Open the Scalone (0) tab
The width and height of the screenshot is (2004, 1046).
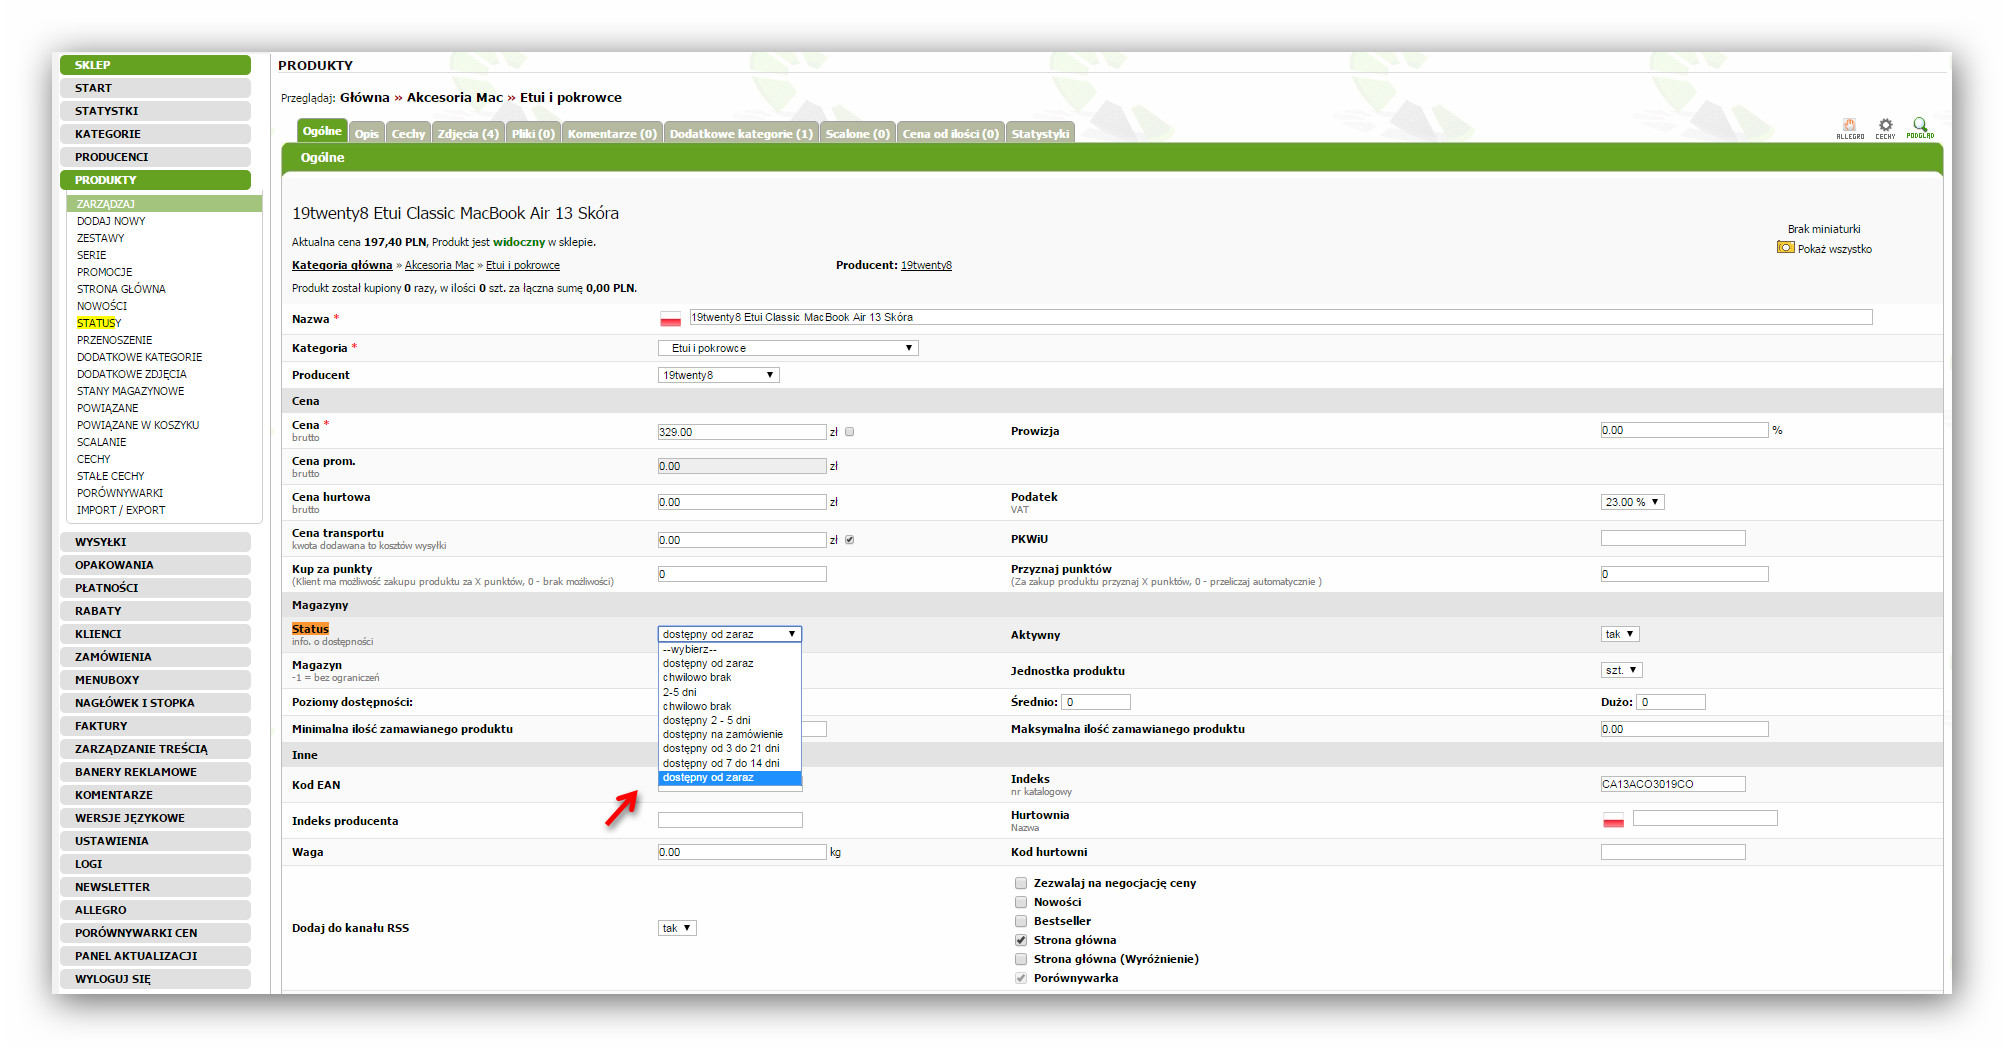point(857,133)
